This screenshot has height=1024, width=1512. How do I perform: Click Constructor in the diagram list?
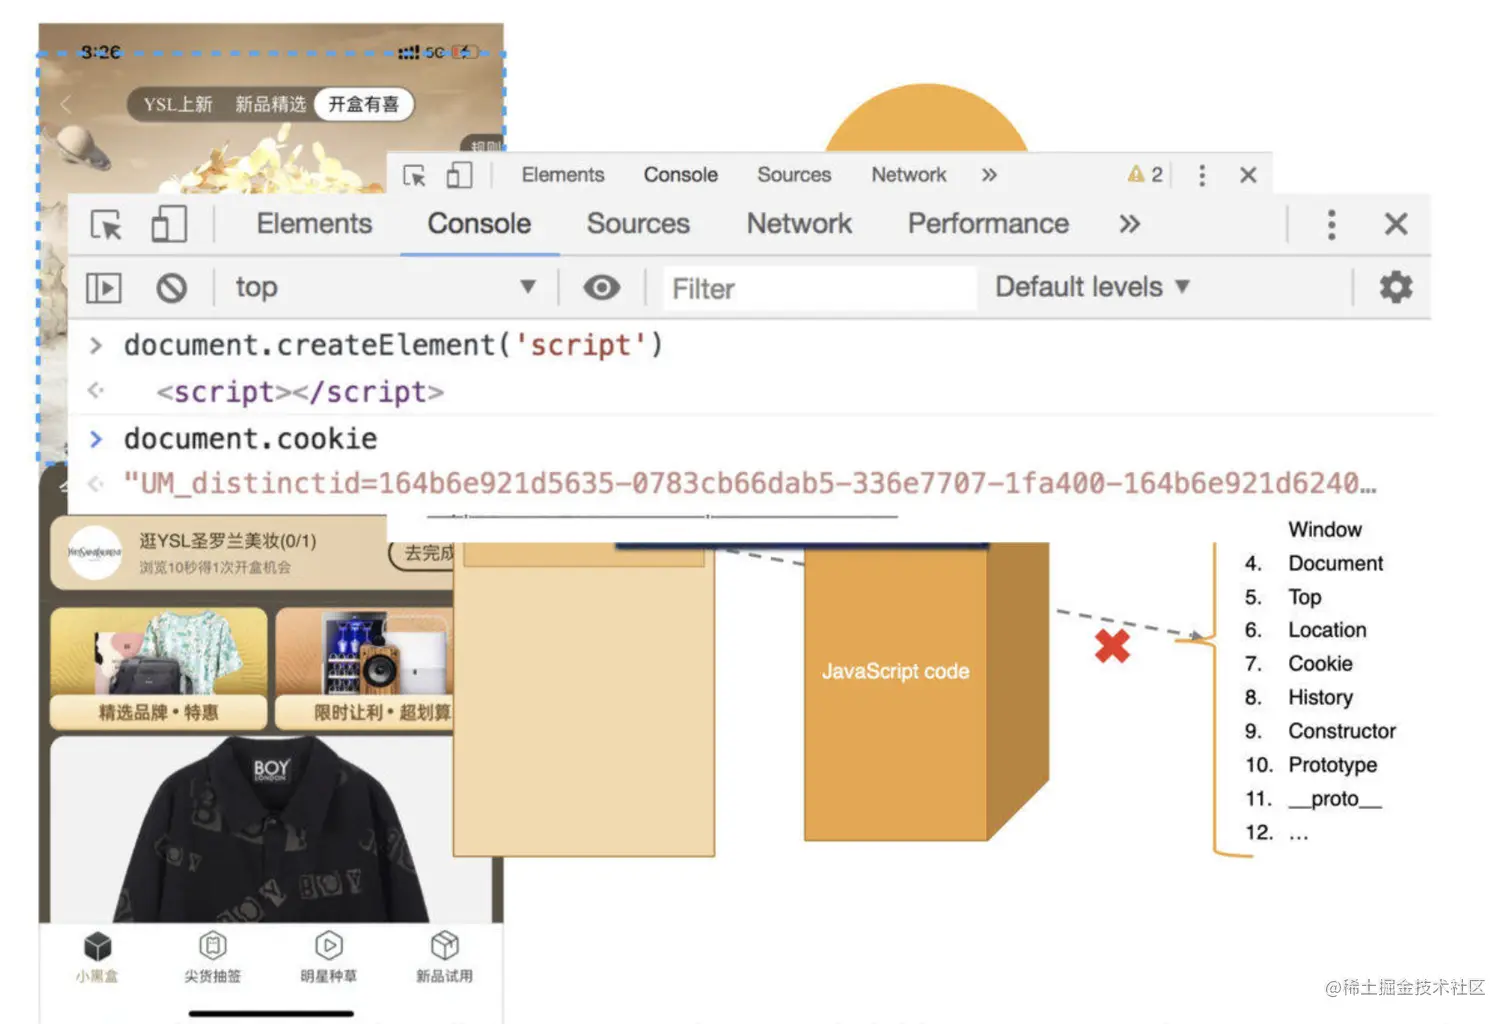tap(1341, 731)
